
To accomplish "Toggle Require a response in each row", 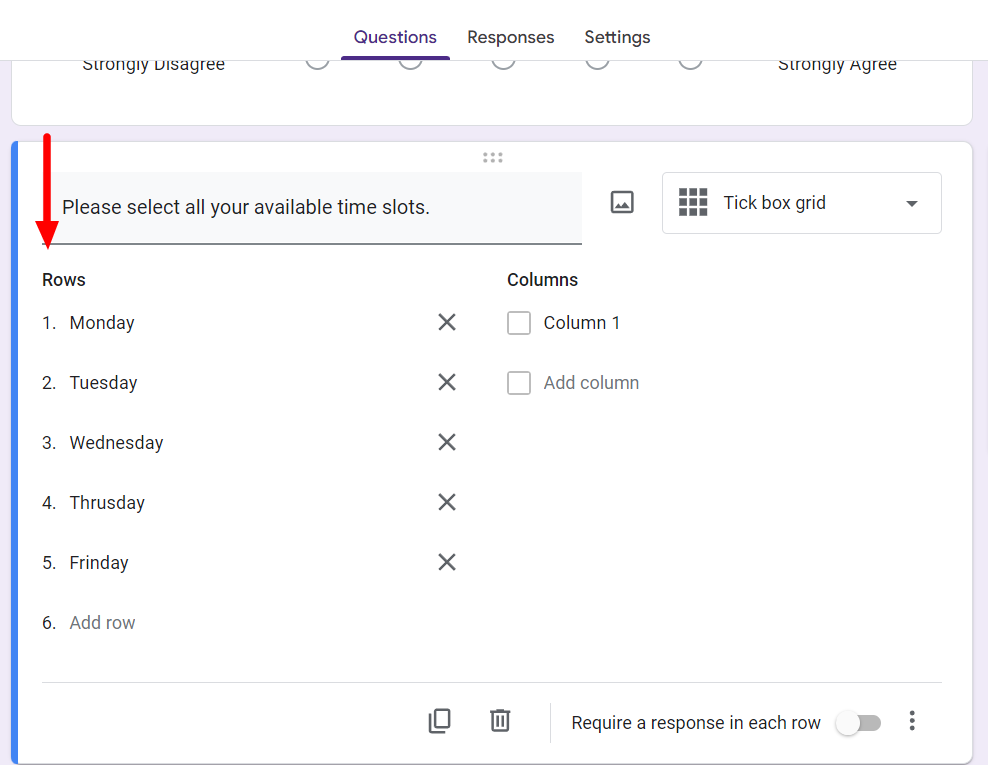I will tap(859, 723).
